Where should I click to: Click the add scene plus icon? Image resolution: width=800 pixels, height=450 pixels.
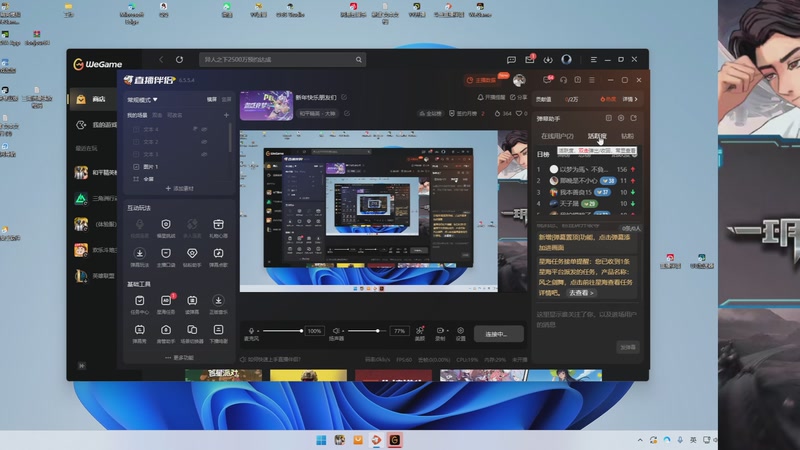tap(226, 115)
